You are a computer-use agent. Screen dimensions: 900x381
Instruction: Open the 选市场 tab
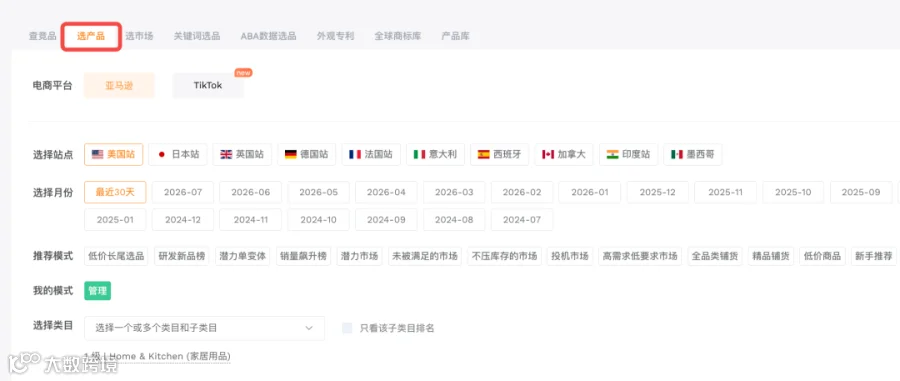[139, 36]
